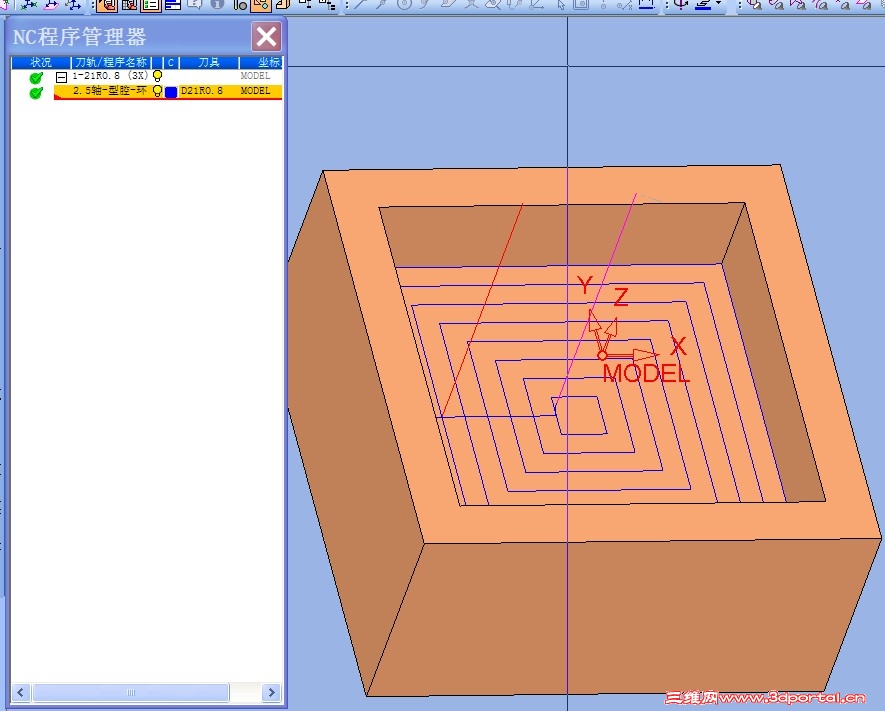This screenshot has width=885, height=711.
Task: Click the green check status of 1-21R0.8 (3X)
Action: coord(36,77)
